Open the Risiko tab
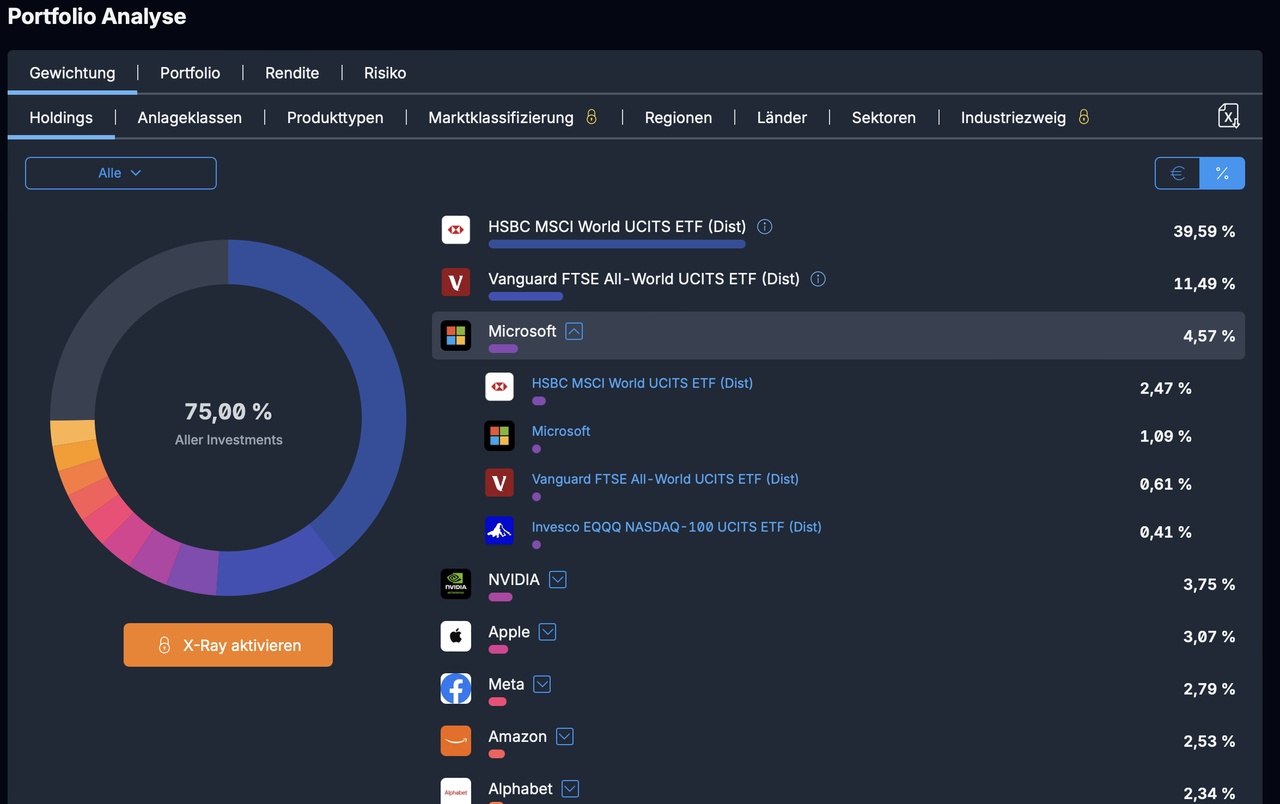1280x804 pixels. pos(385,73)
